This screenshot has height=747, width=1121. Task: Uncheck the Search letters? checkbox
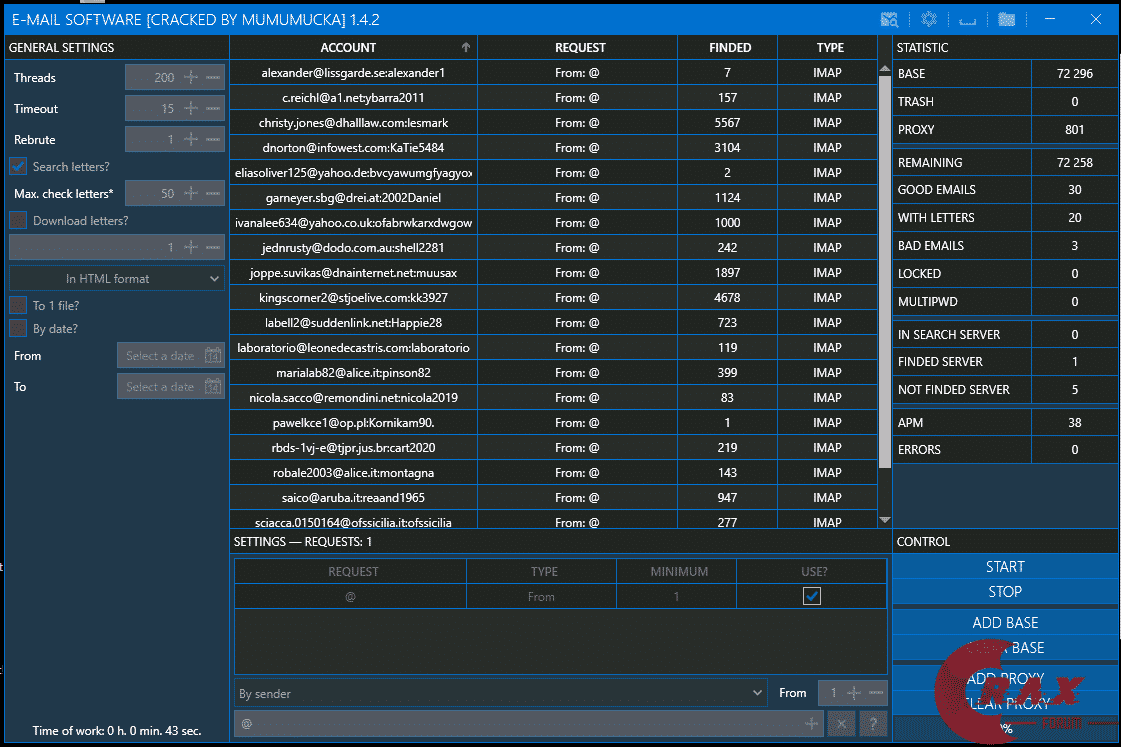18,166
